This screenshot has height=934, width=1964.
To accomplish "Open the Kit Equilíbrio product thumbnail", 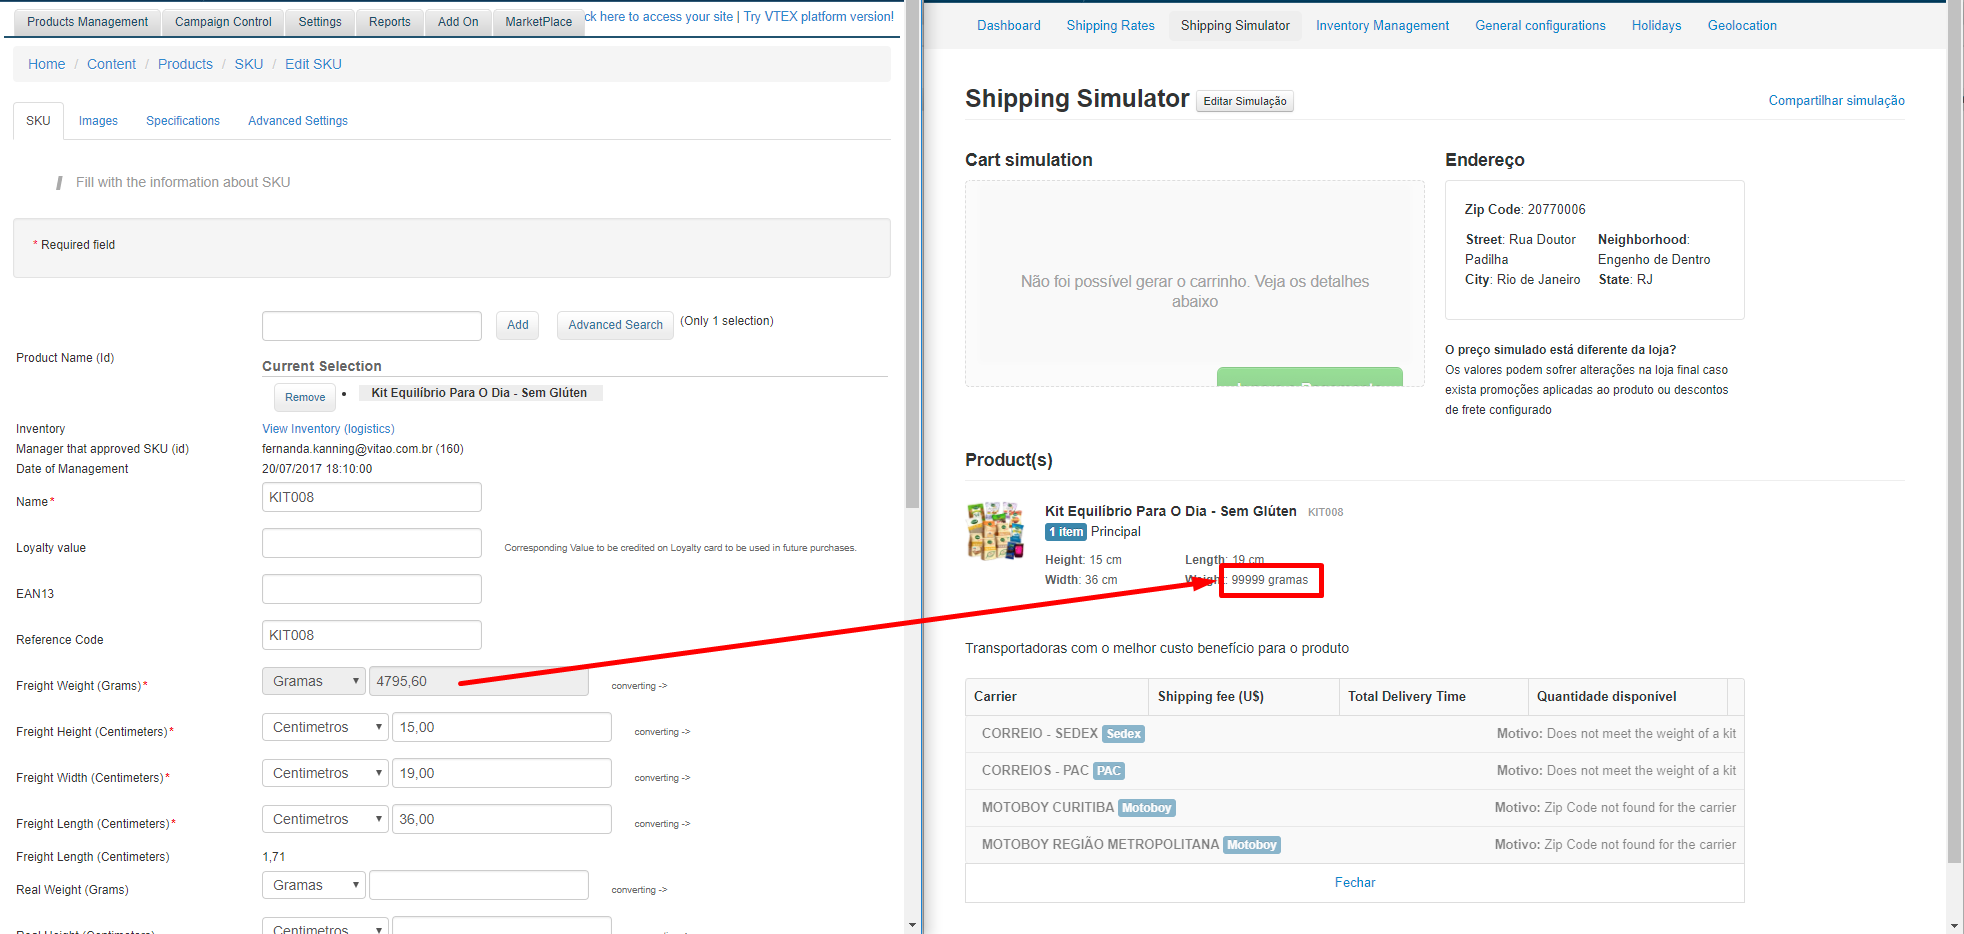I will tap(995, 530).
